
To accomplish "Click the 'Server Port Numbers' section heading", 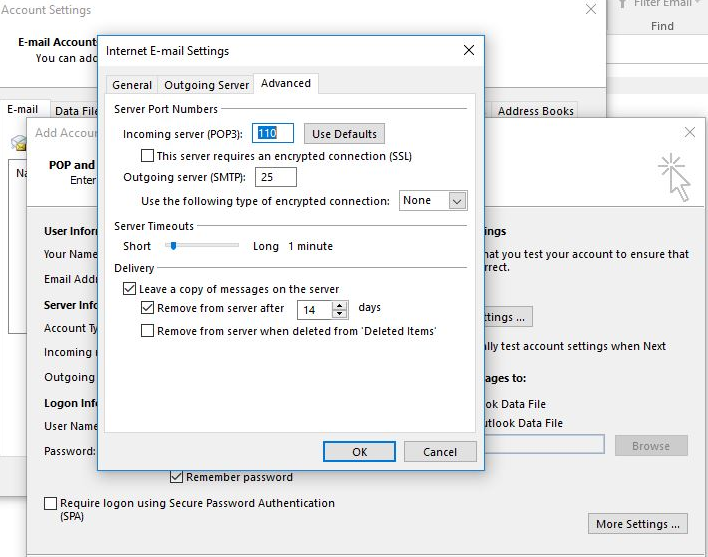I will 166,109.
